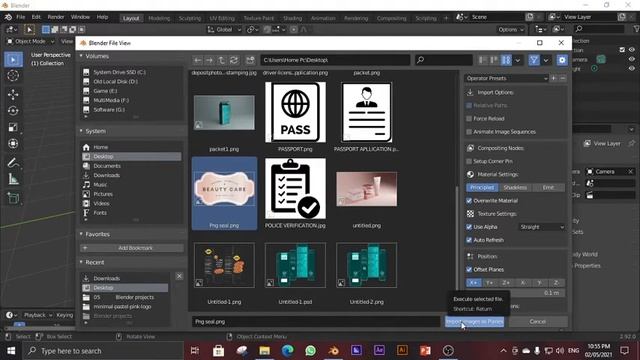Add a new operator preset
The image size is (640, 360).
tap(553, 78)
